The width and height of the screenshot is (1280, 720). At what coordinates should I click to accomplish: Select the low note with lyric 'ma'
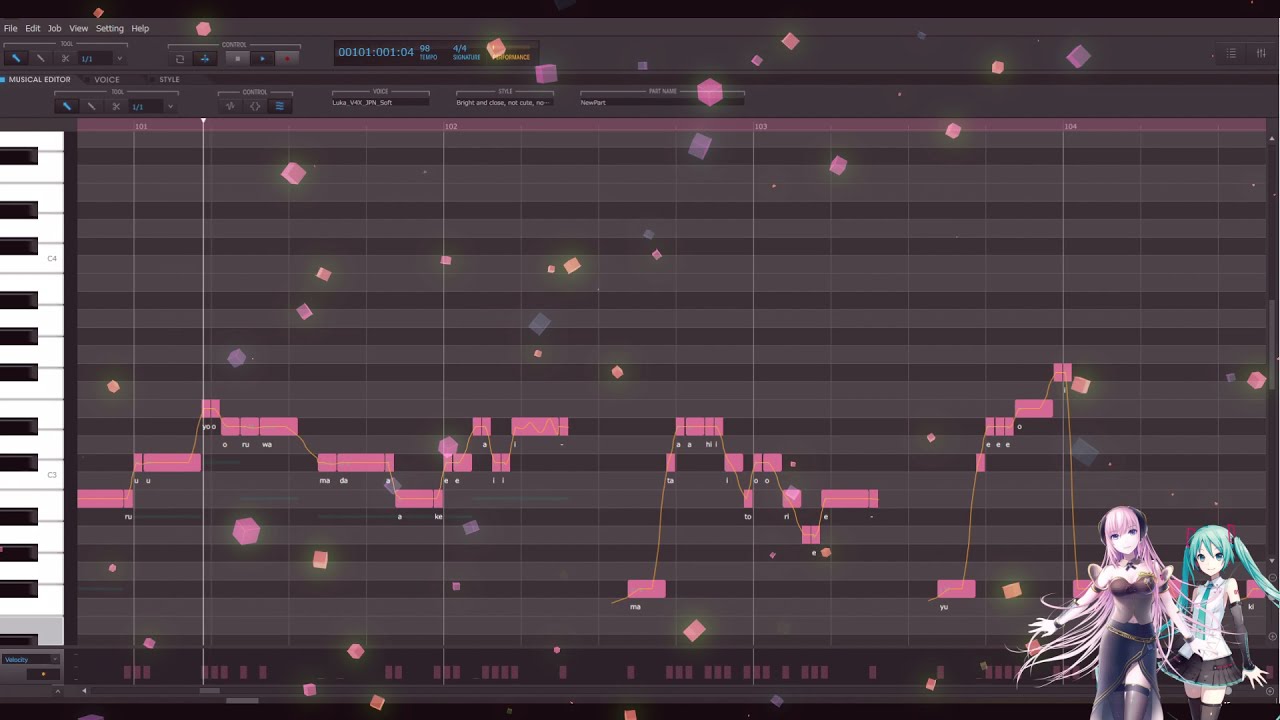[647, 588]
